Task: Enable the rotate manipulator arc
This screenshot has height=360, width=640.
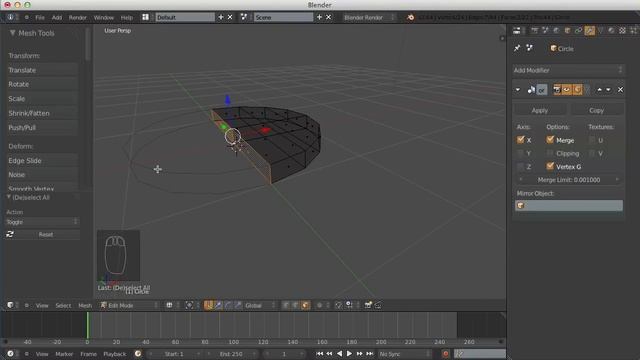Action: point(229,305)
